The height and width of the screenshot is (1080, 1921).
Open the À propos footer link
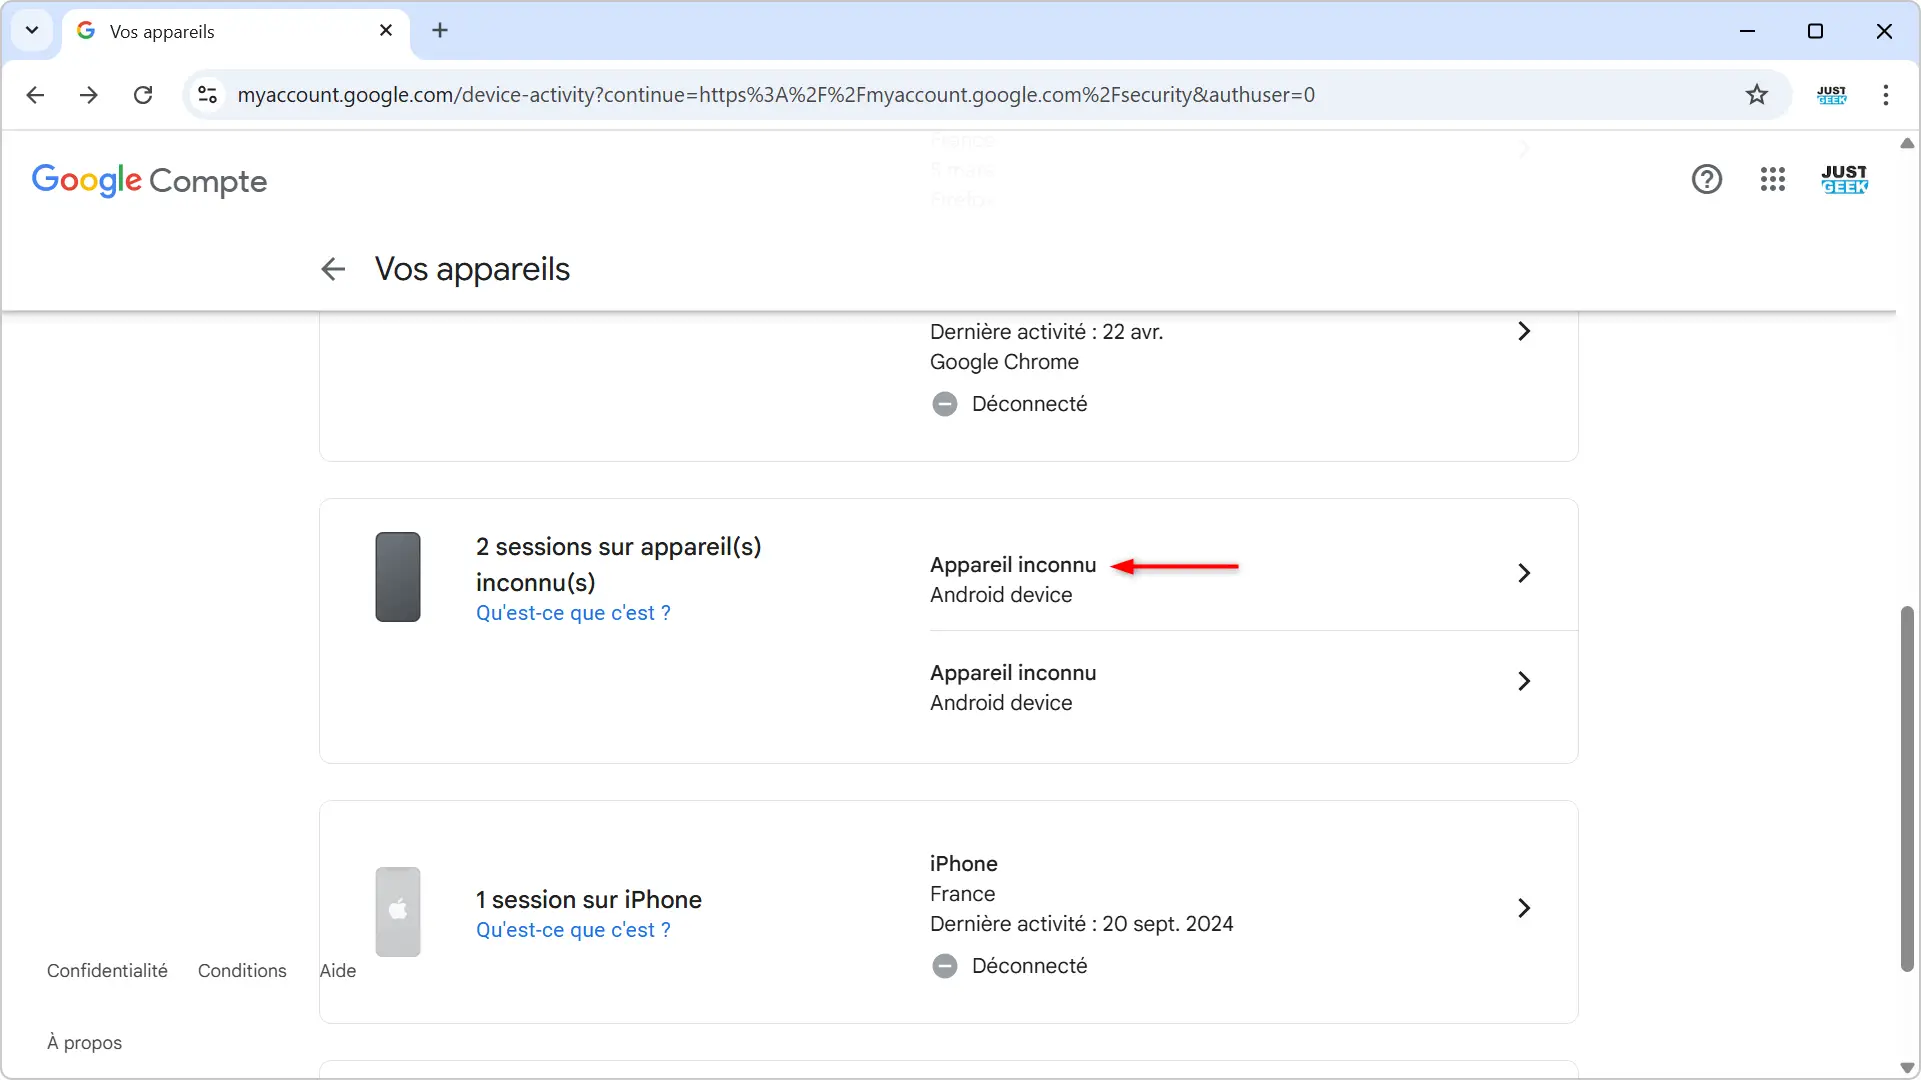click(x=84, y=1043)
